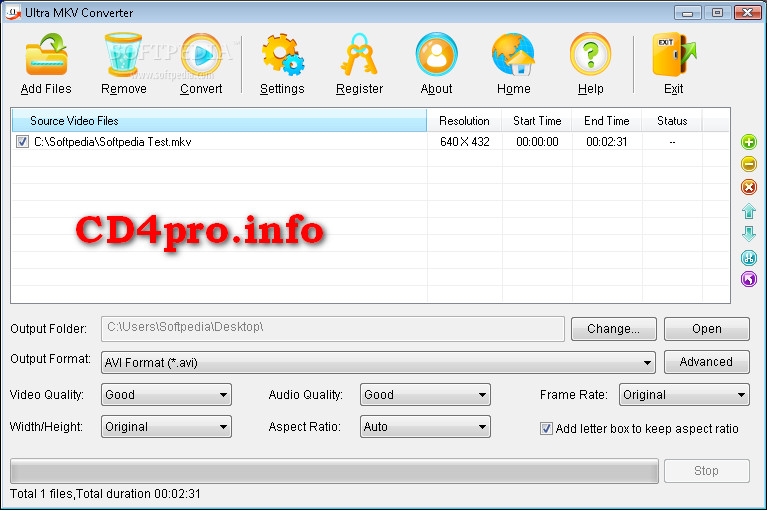Close the Ultra MKV Converter window
Image resolution: width=767 pixels, height=510 pixels.
point(747,13)
